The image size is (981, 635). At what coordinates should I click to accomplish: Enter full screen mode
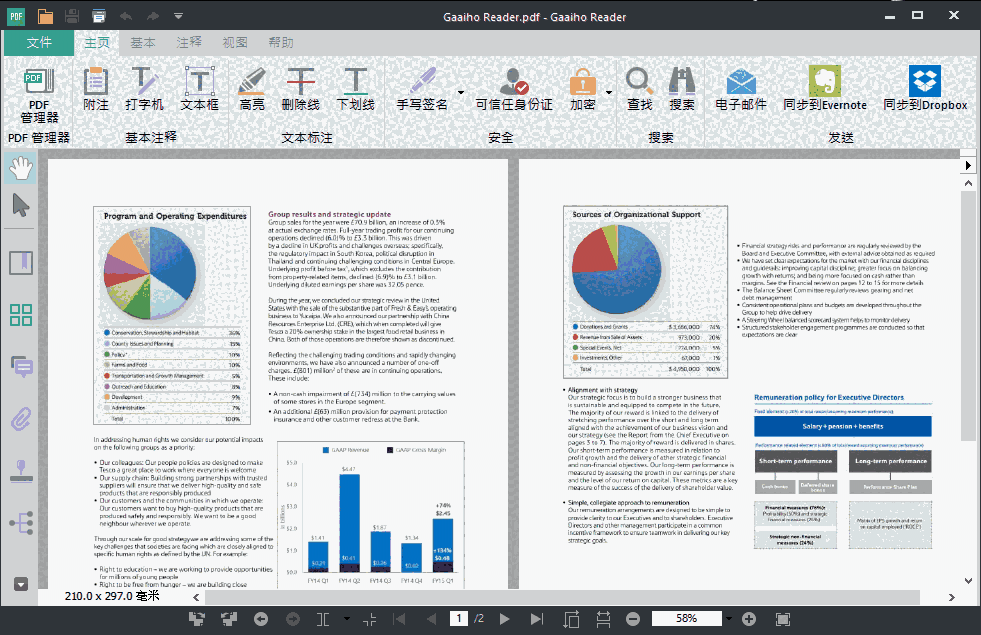783,619
